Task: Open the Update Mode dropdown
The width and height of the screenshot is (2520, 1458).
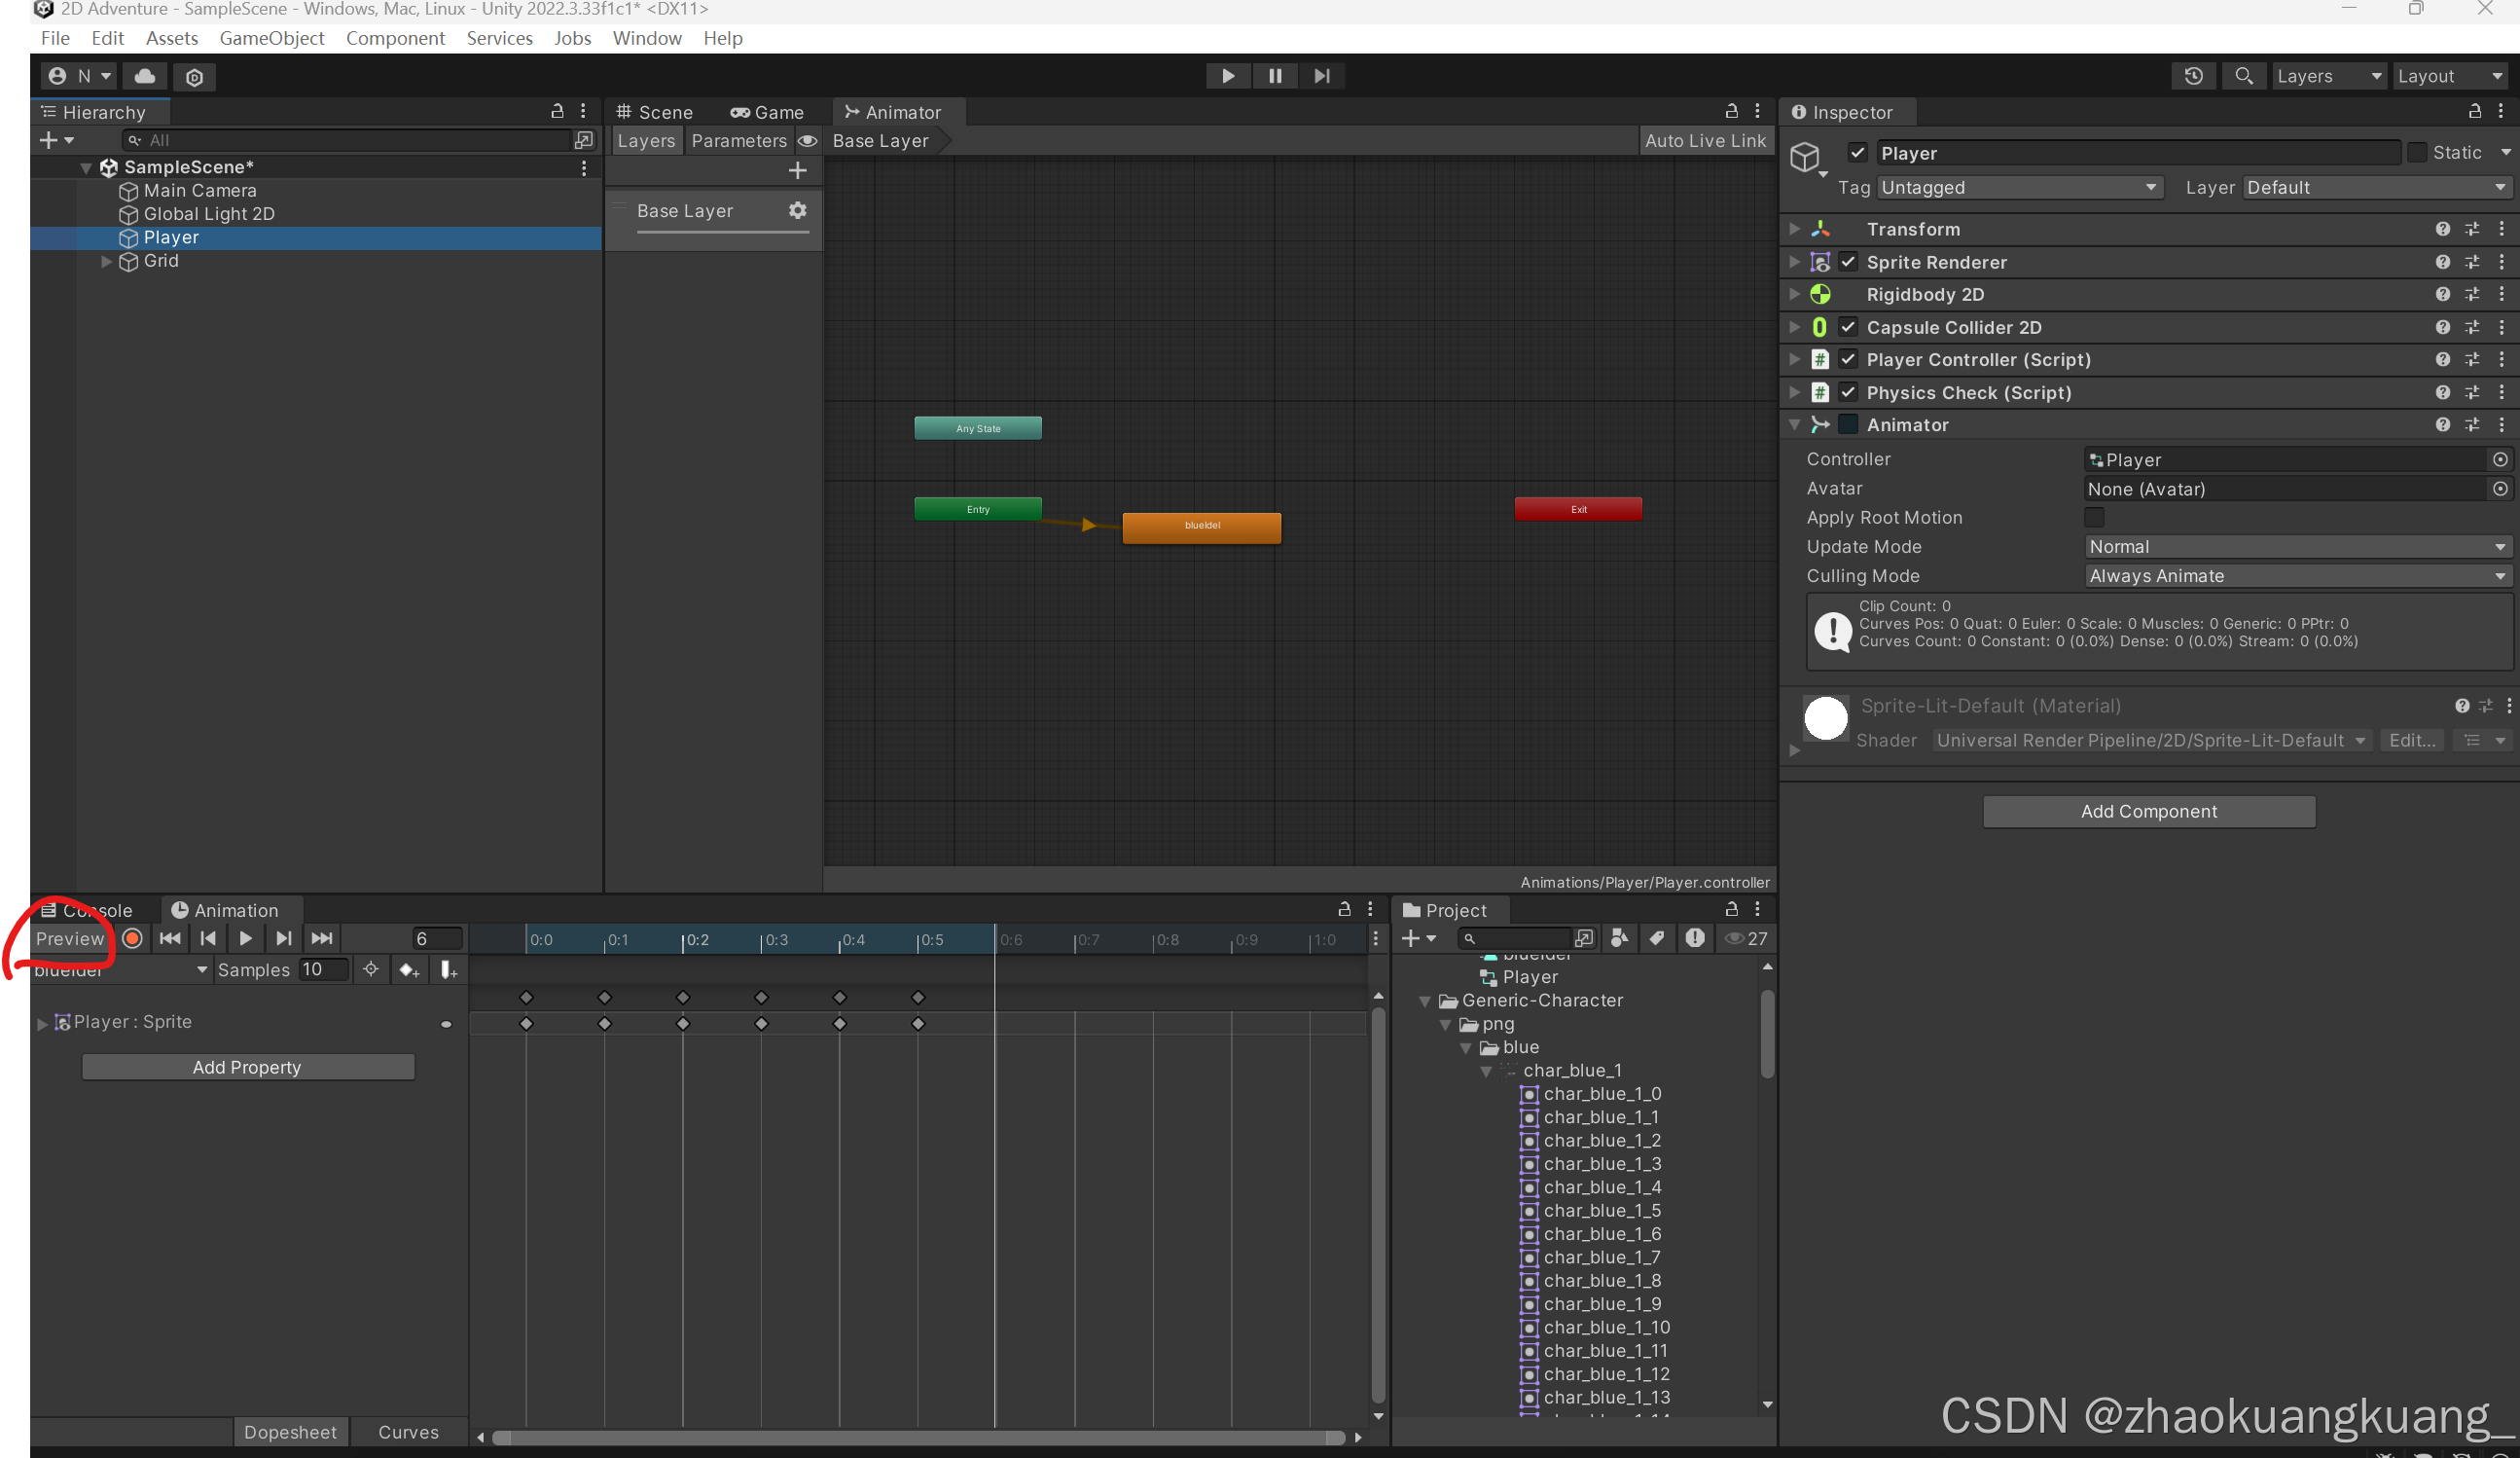Action: pyautogui.click(x=2297, y=546)
